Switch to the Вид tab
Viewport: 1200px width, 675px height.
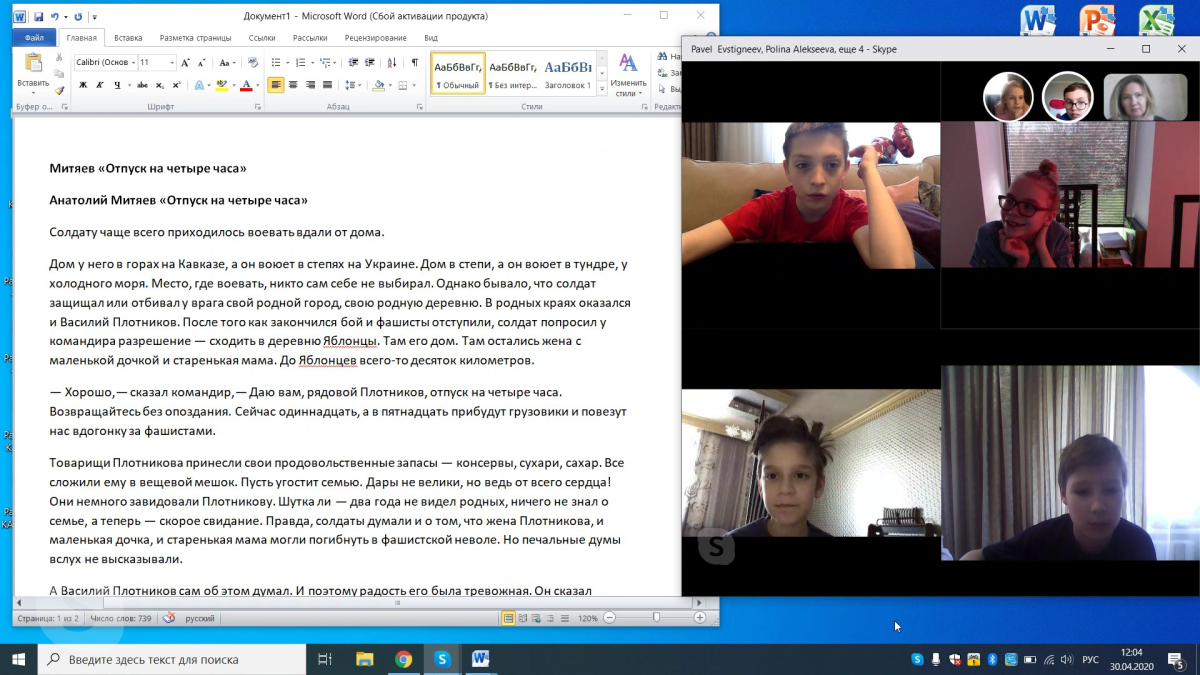(431, 38)
